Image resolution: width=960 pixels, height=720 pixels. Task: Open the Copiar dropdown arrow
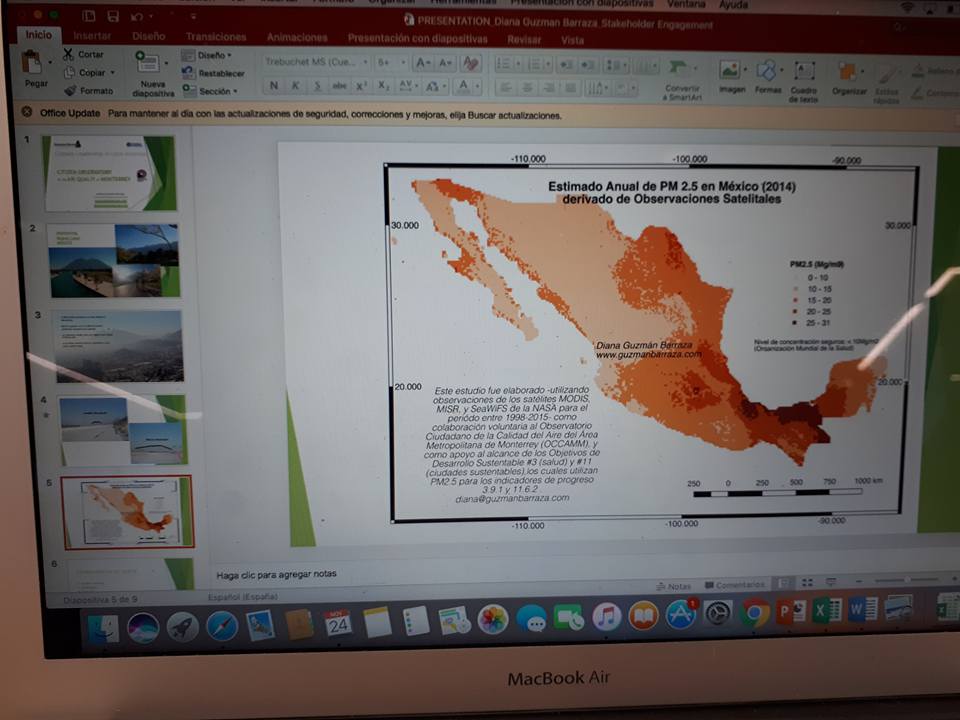point(113,72)
